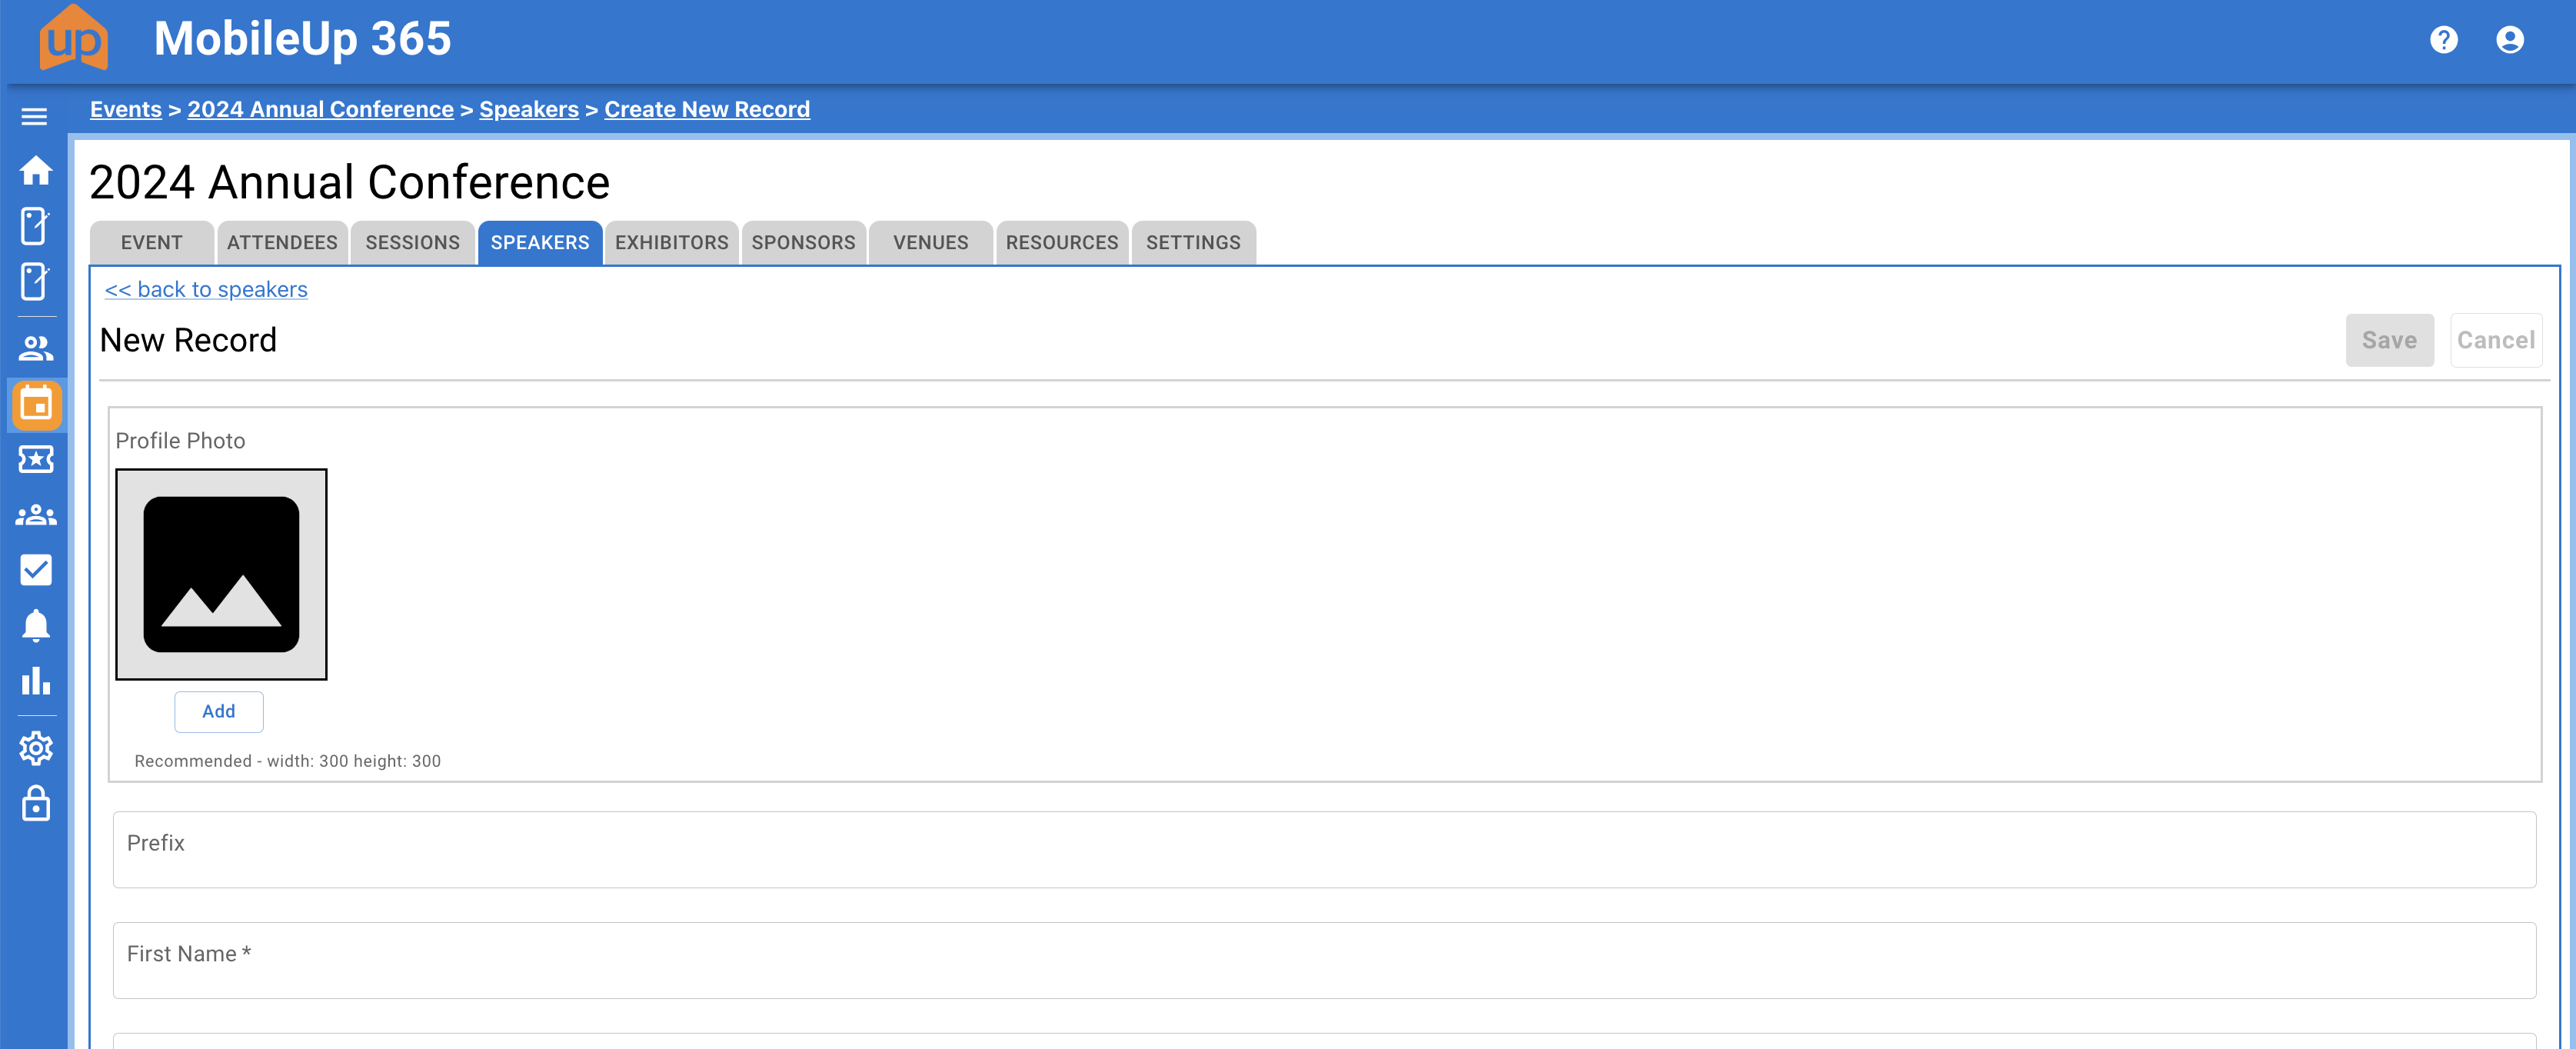Open Help via the question mark icon
The image size is (2576, 1049).
point(2444,39)
